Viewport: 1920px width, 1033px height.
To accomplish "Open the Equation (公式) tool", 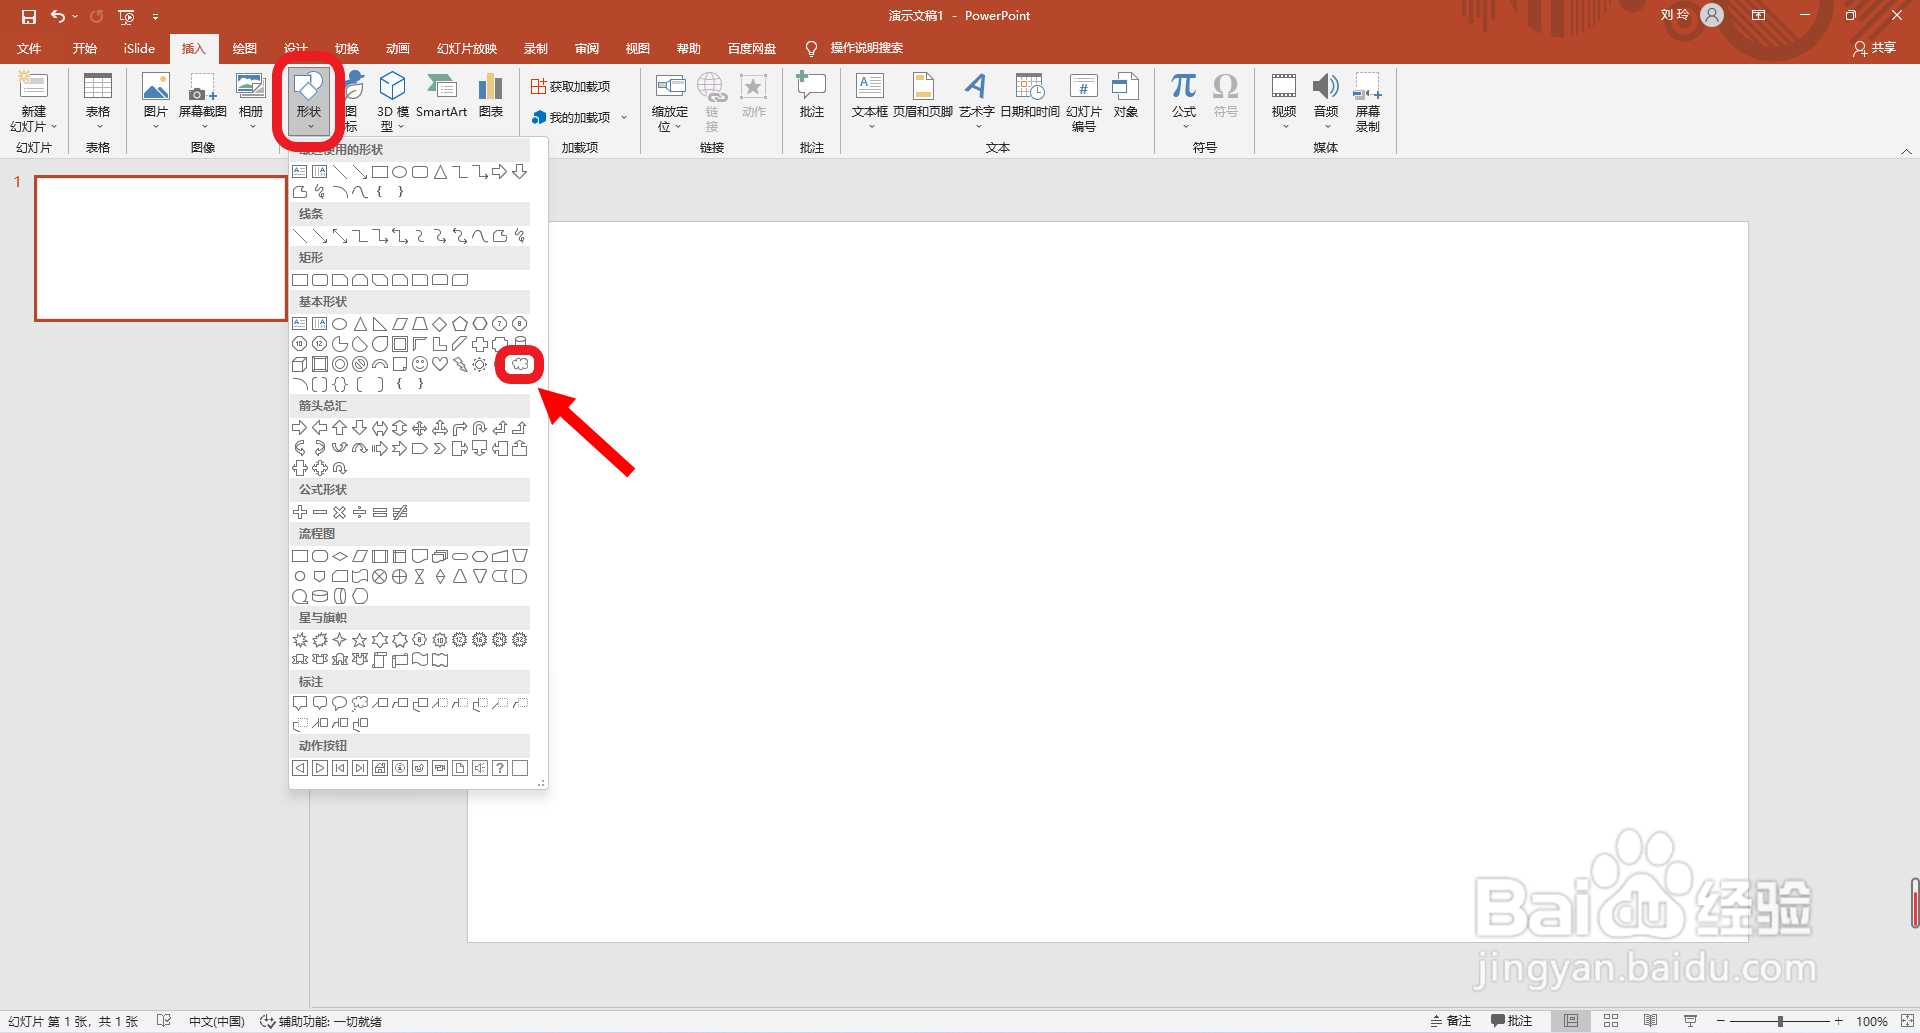I will click(1184, 98).
